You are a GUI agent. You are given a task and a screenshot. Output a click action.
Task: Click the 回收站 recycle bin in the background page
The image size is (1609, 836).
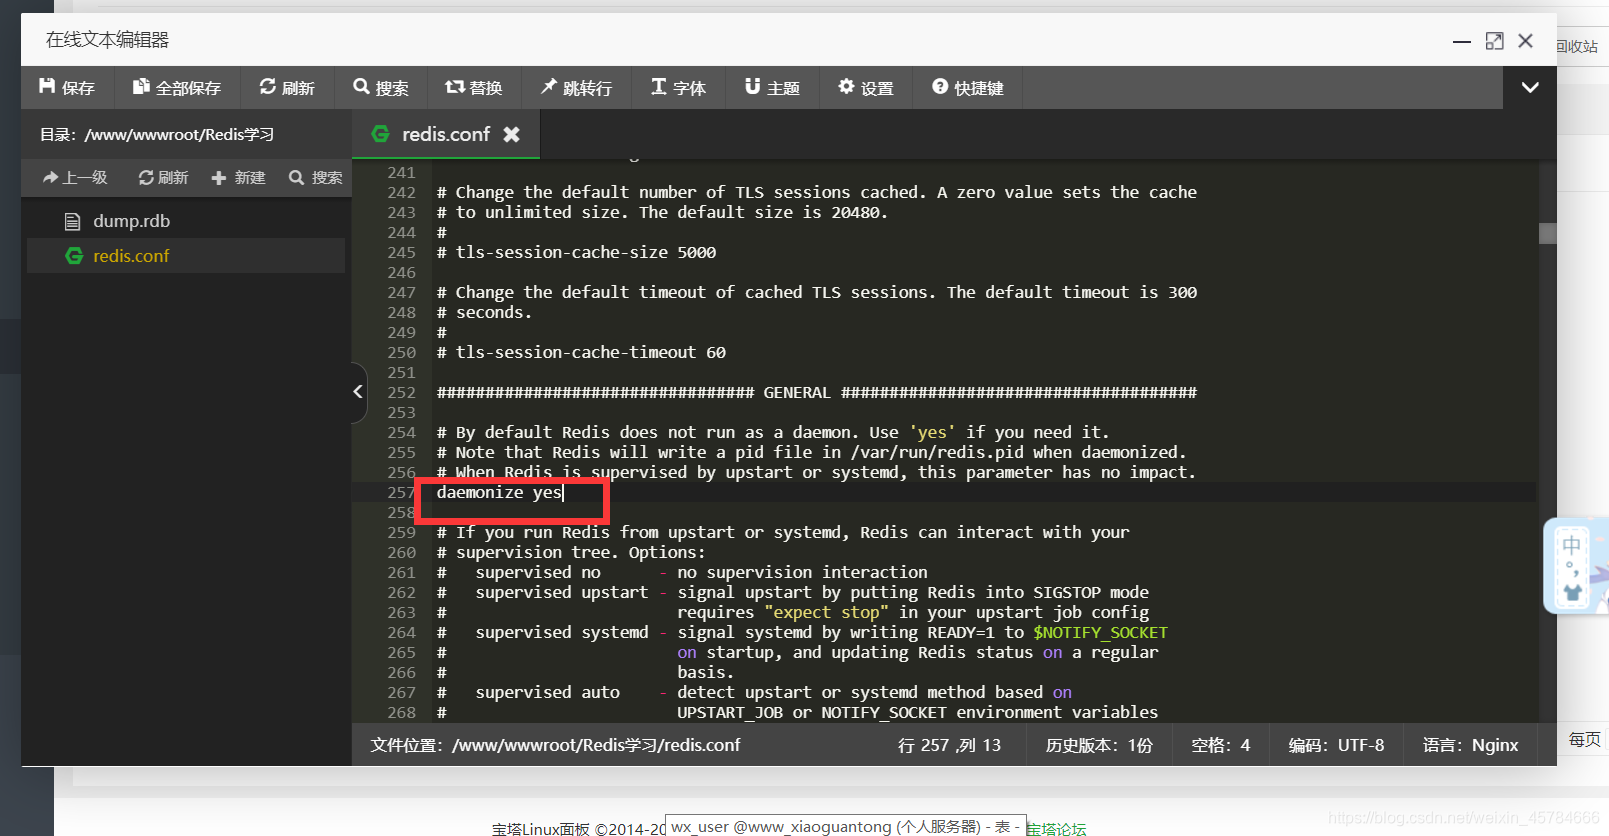pyautogui.click(x=1577, y=46)
